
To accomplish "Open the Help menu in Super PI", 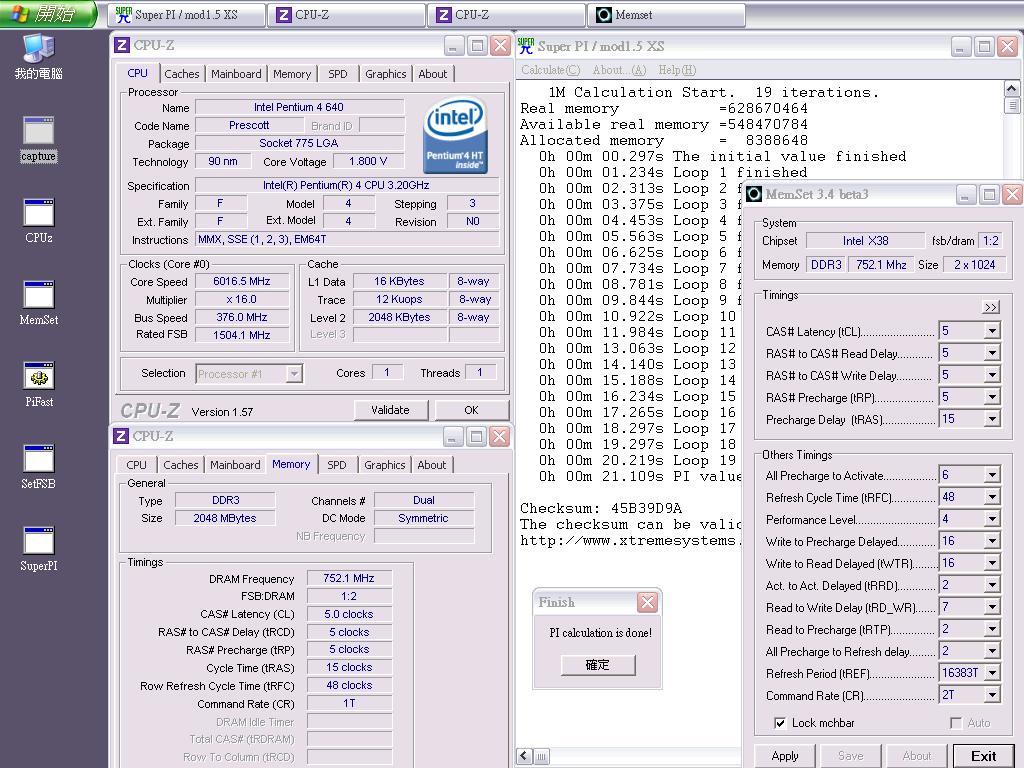I will click(677, 70).
